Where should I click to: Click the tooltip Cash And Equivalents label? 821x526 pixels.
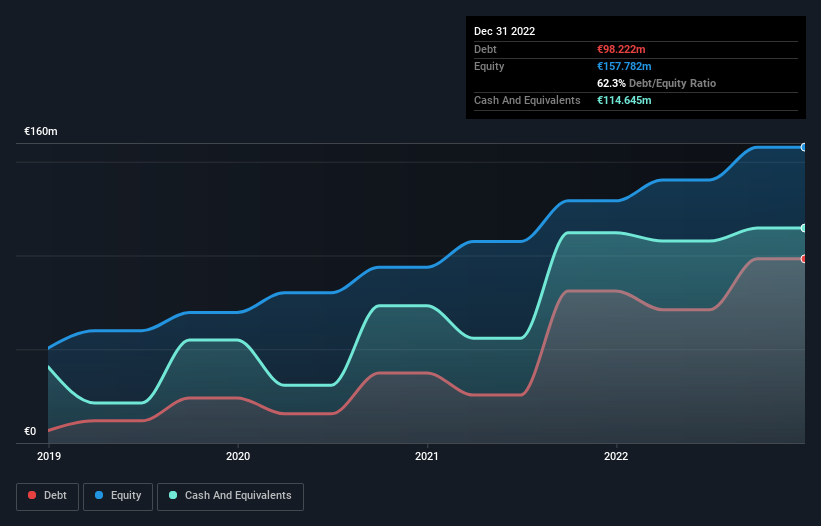(x=527, y=100)
